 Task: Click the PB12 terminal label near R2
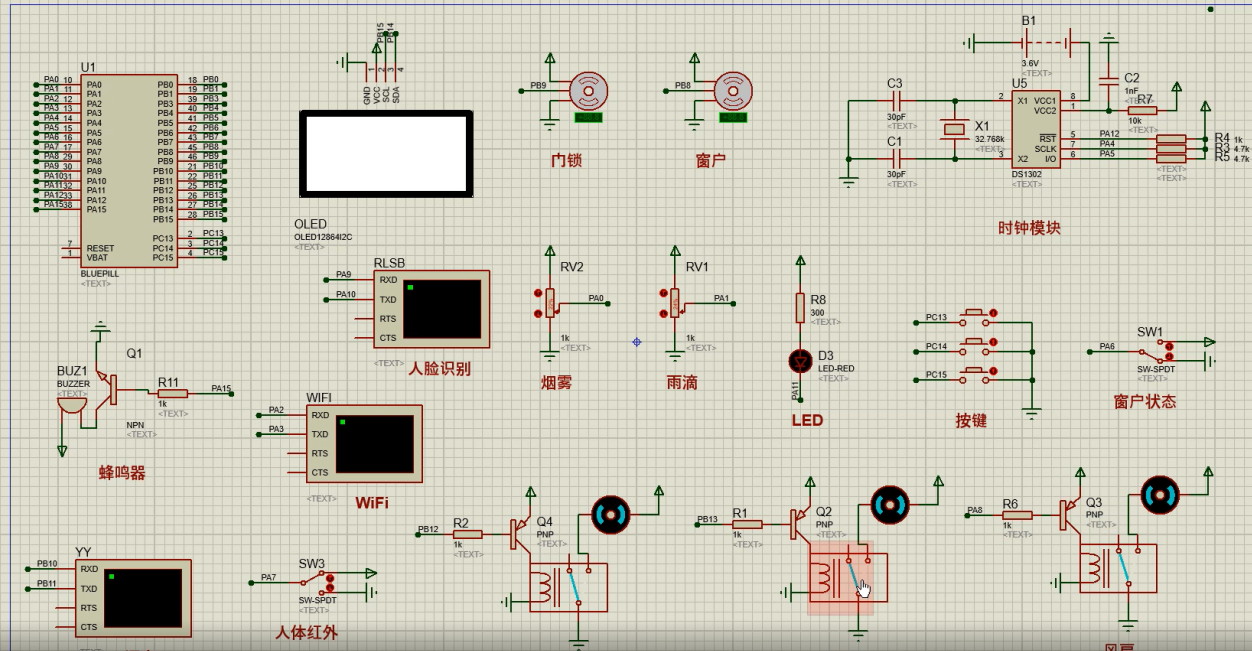(x=428, y=529)
